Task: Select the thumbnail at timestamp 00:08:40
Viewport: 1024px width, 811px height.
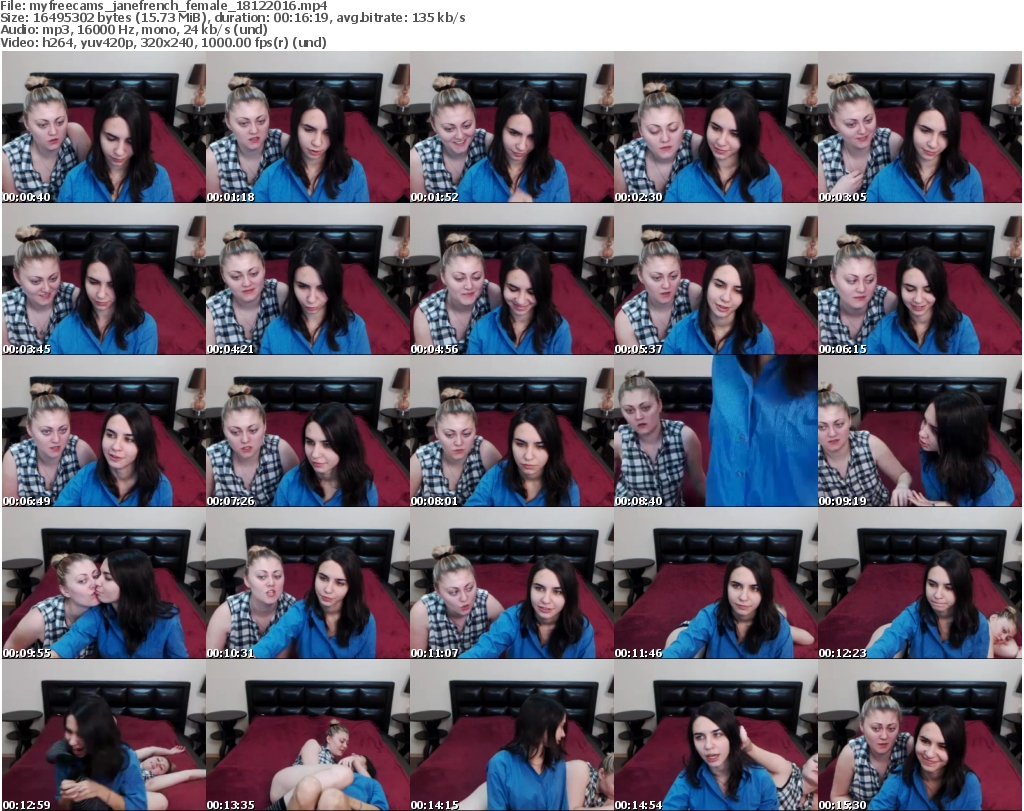Action: pyautogui.click(x=716, y=431)
